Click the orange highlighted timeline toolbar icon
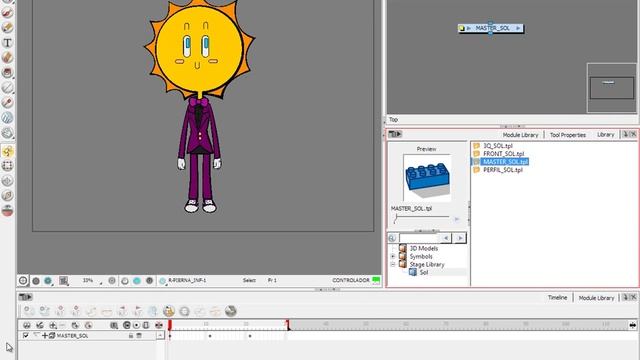 [169, 311]
